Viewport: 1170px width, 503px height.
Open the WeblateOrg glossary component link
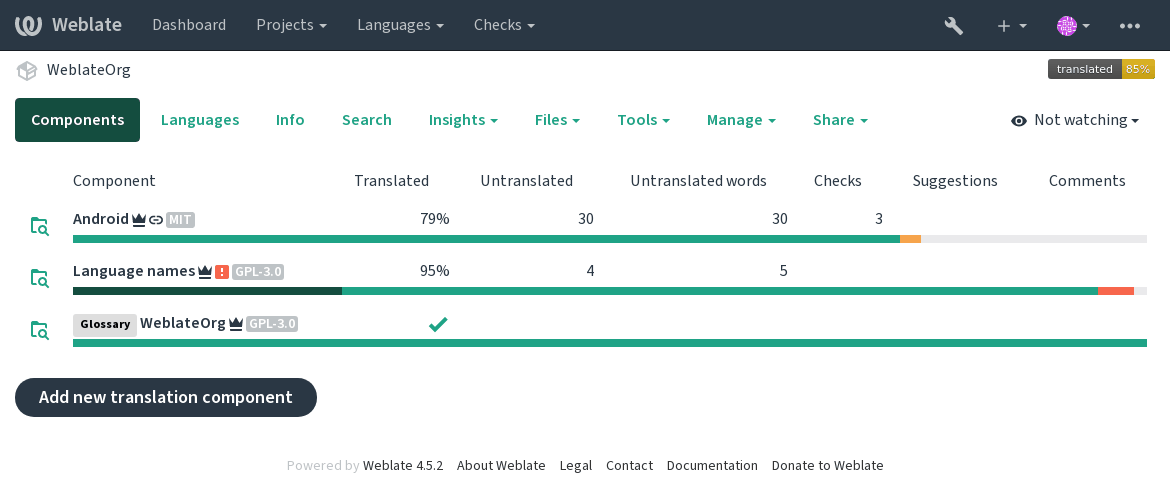pyautogui.click(x=183, y=323)
